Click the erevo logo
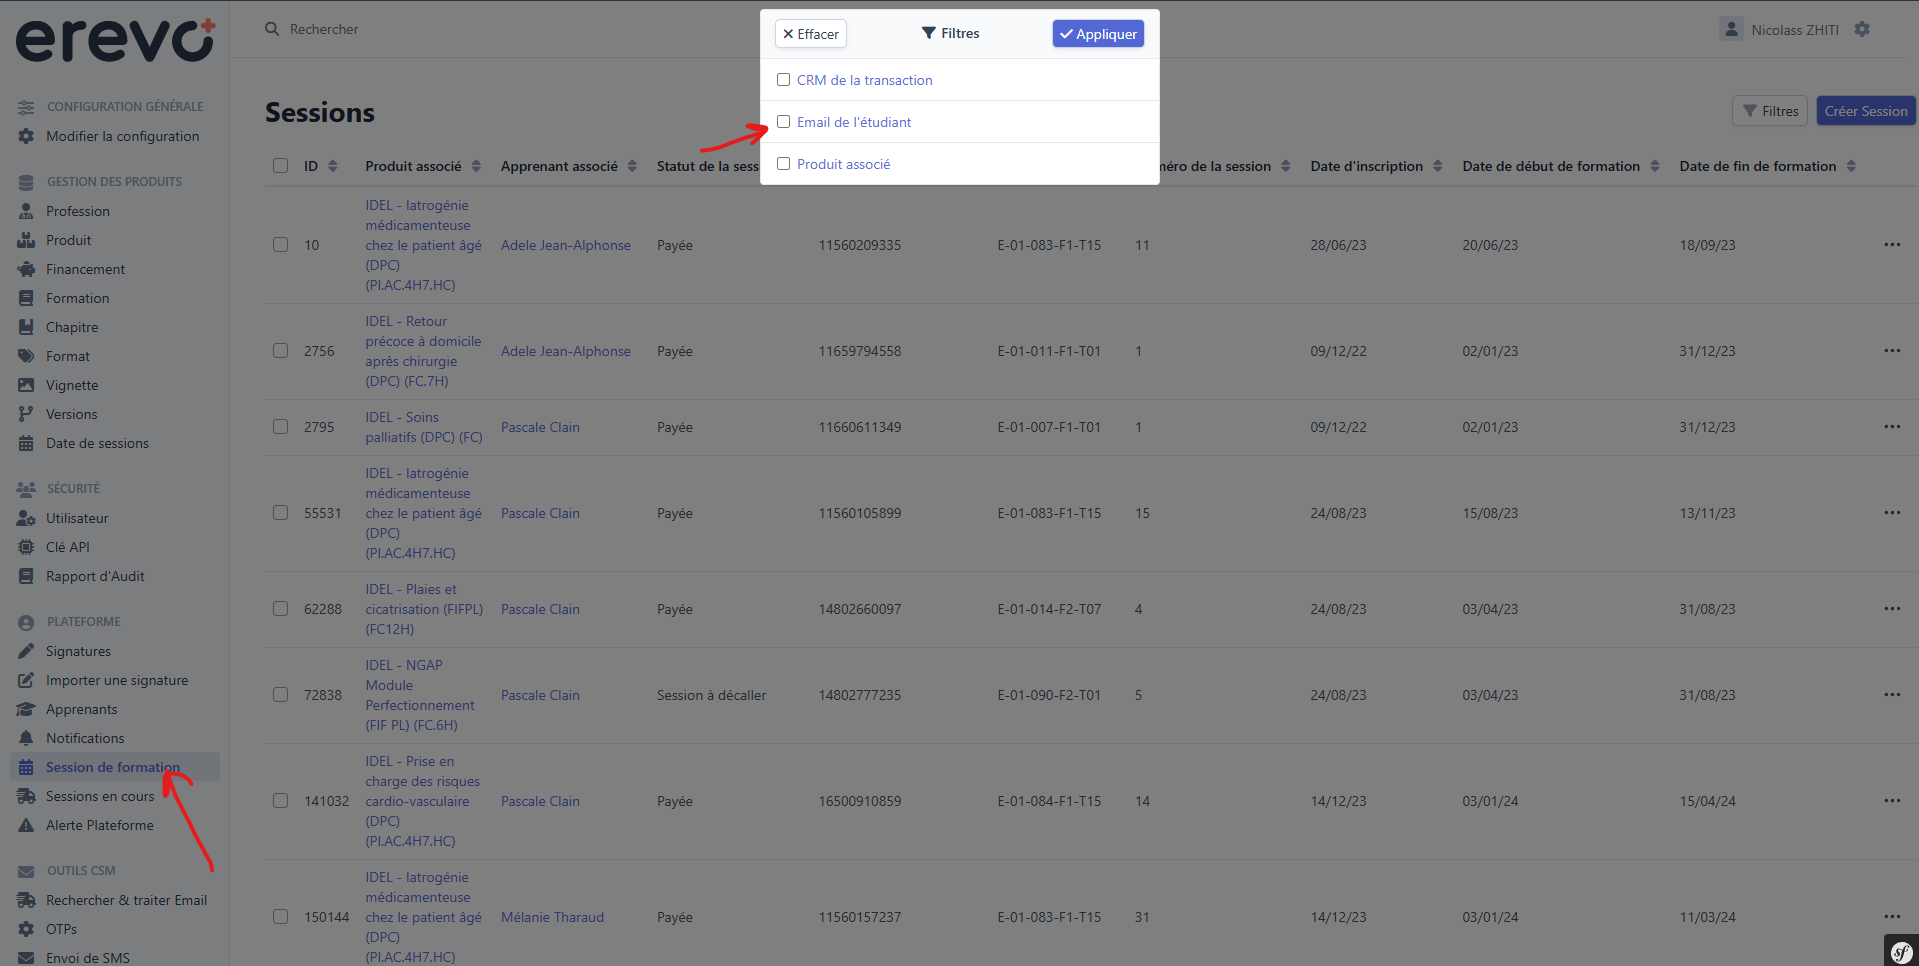The width and height of the screenshot is (1919, 966). pos(115,41)
